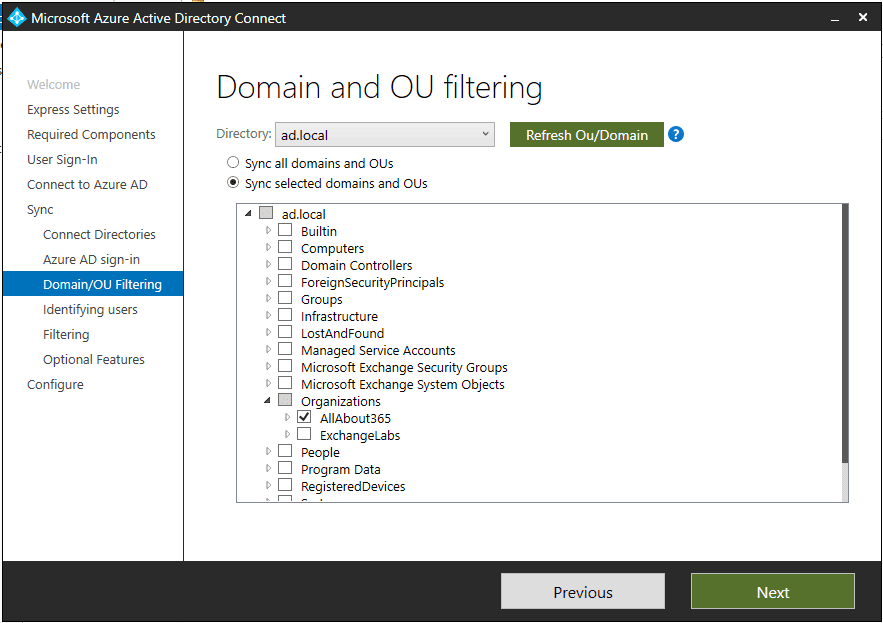Collapse the Organizations tree node

click(x=268, y=401)
